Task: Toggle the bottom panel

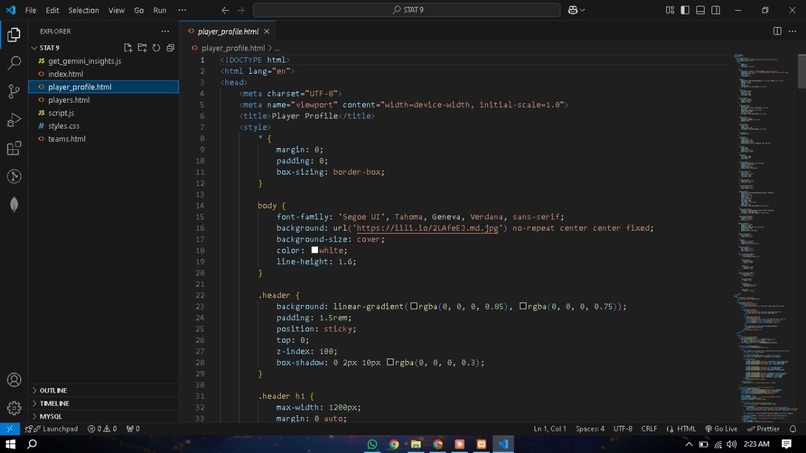Action: [x=700, y=10]
